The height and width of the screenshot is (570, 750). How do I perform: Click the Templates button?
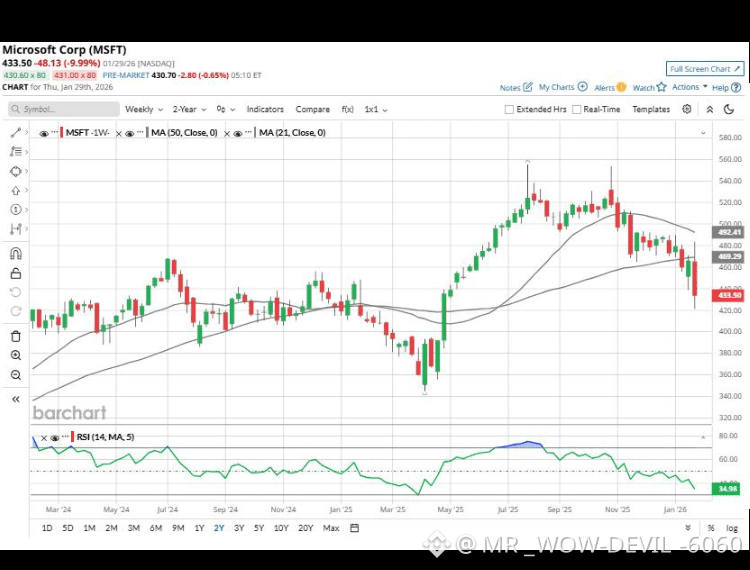(x=651, y=110)
